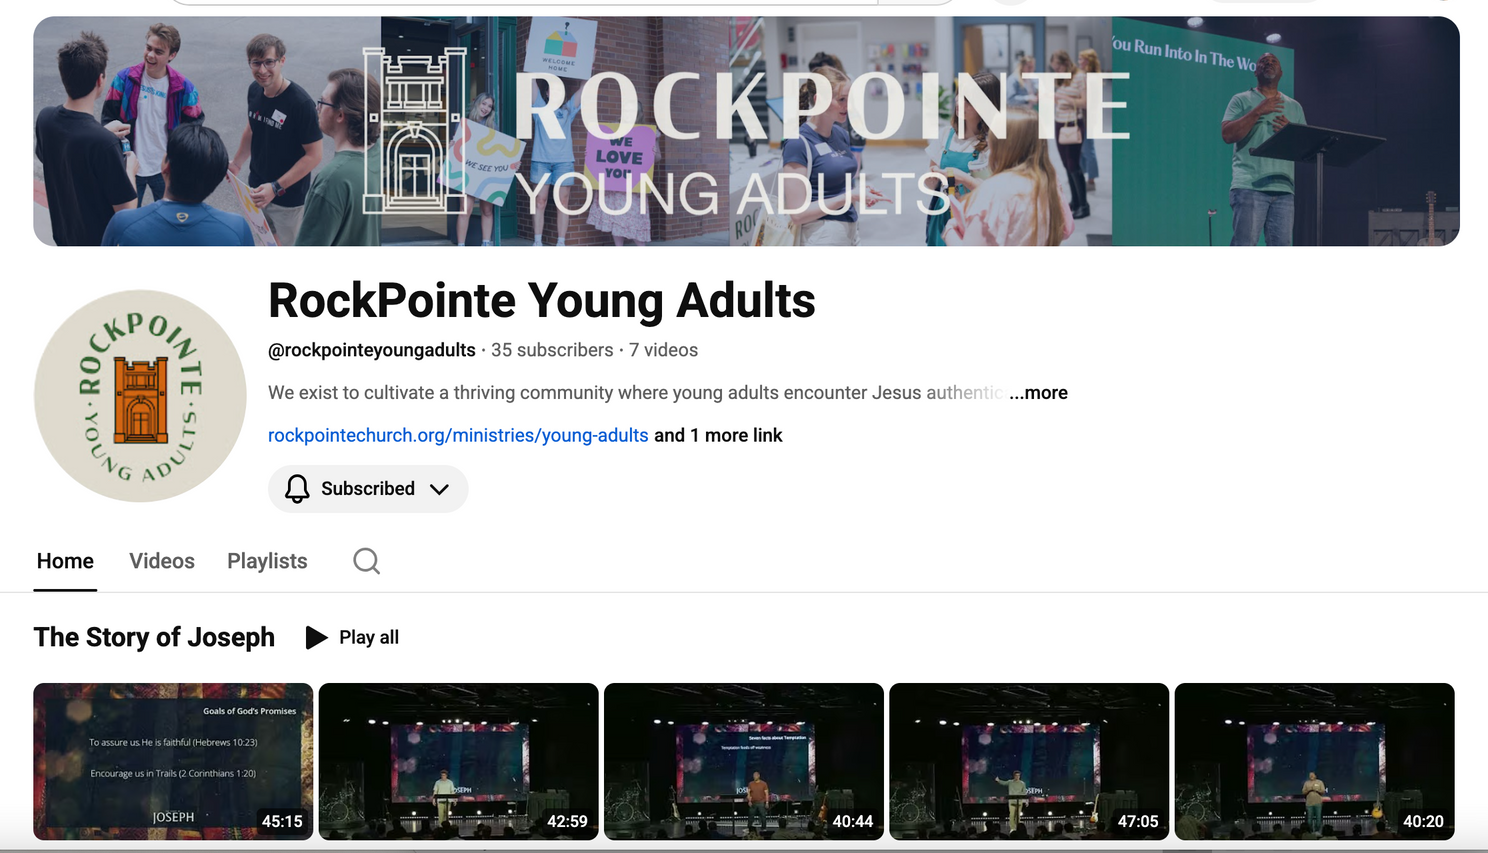Expand the channel description with ...more
The image size is (1488, 853).
tap(1038, 393)
